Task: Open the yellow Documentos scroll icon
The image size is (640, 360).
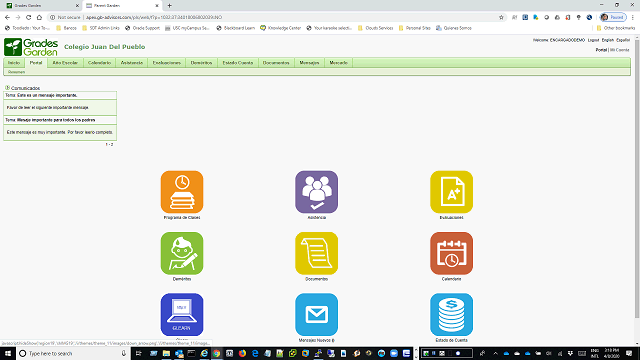Action: coord(316,253)
